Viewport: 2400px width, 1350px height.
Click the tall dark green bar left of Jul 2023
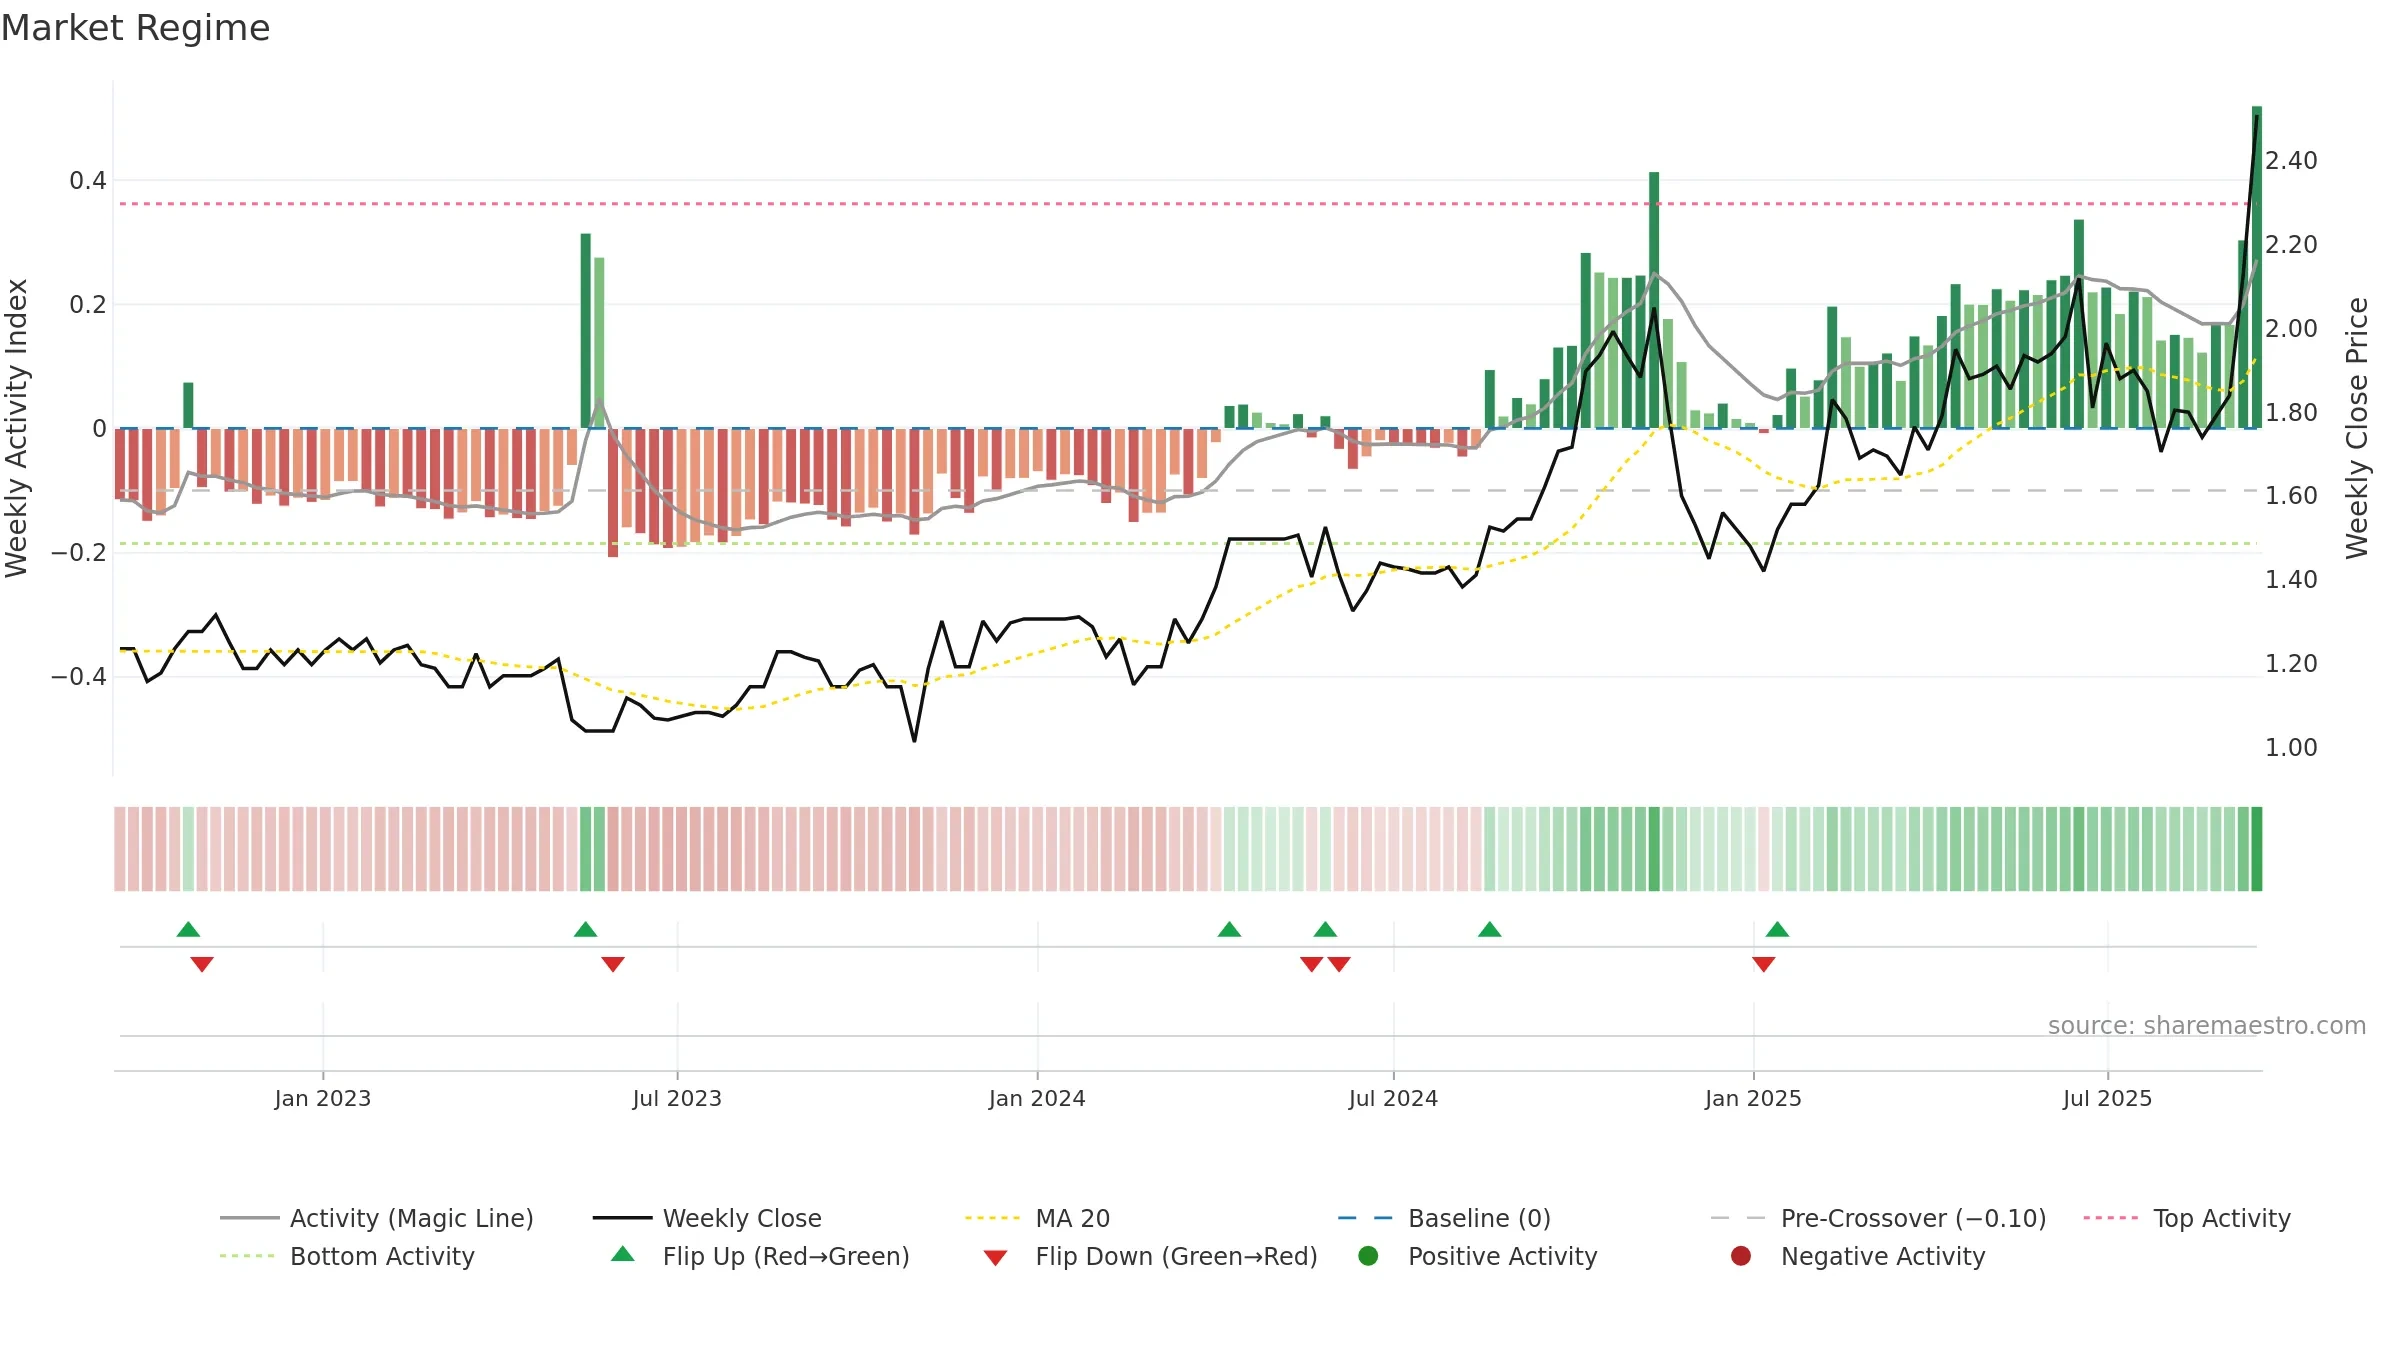click(586, 331)
